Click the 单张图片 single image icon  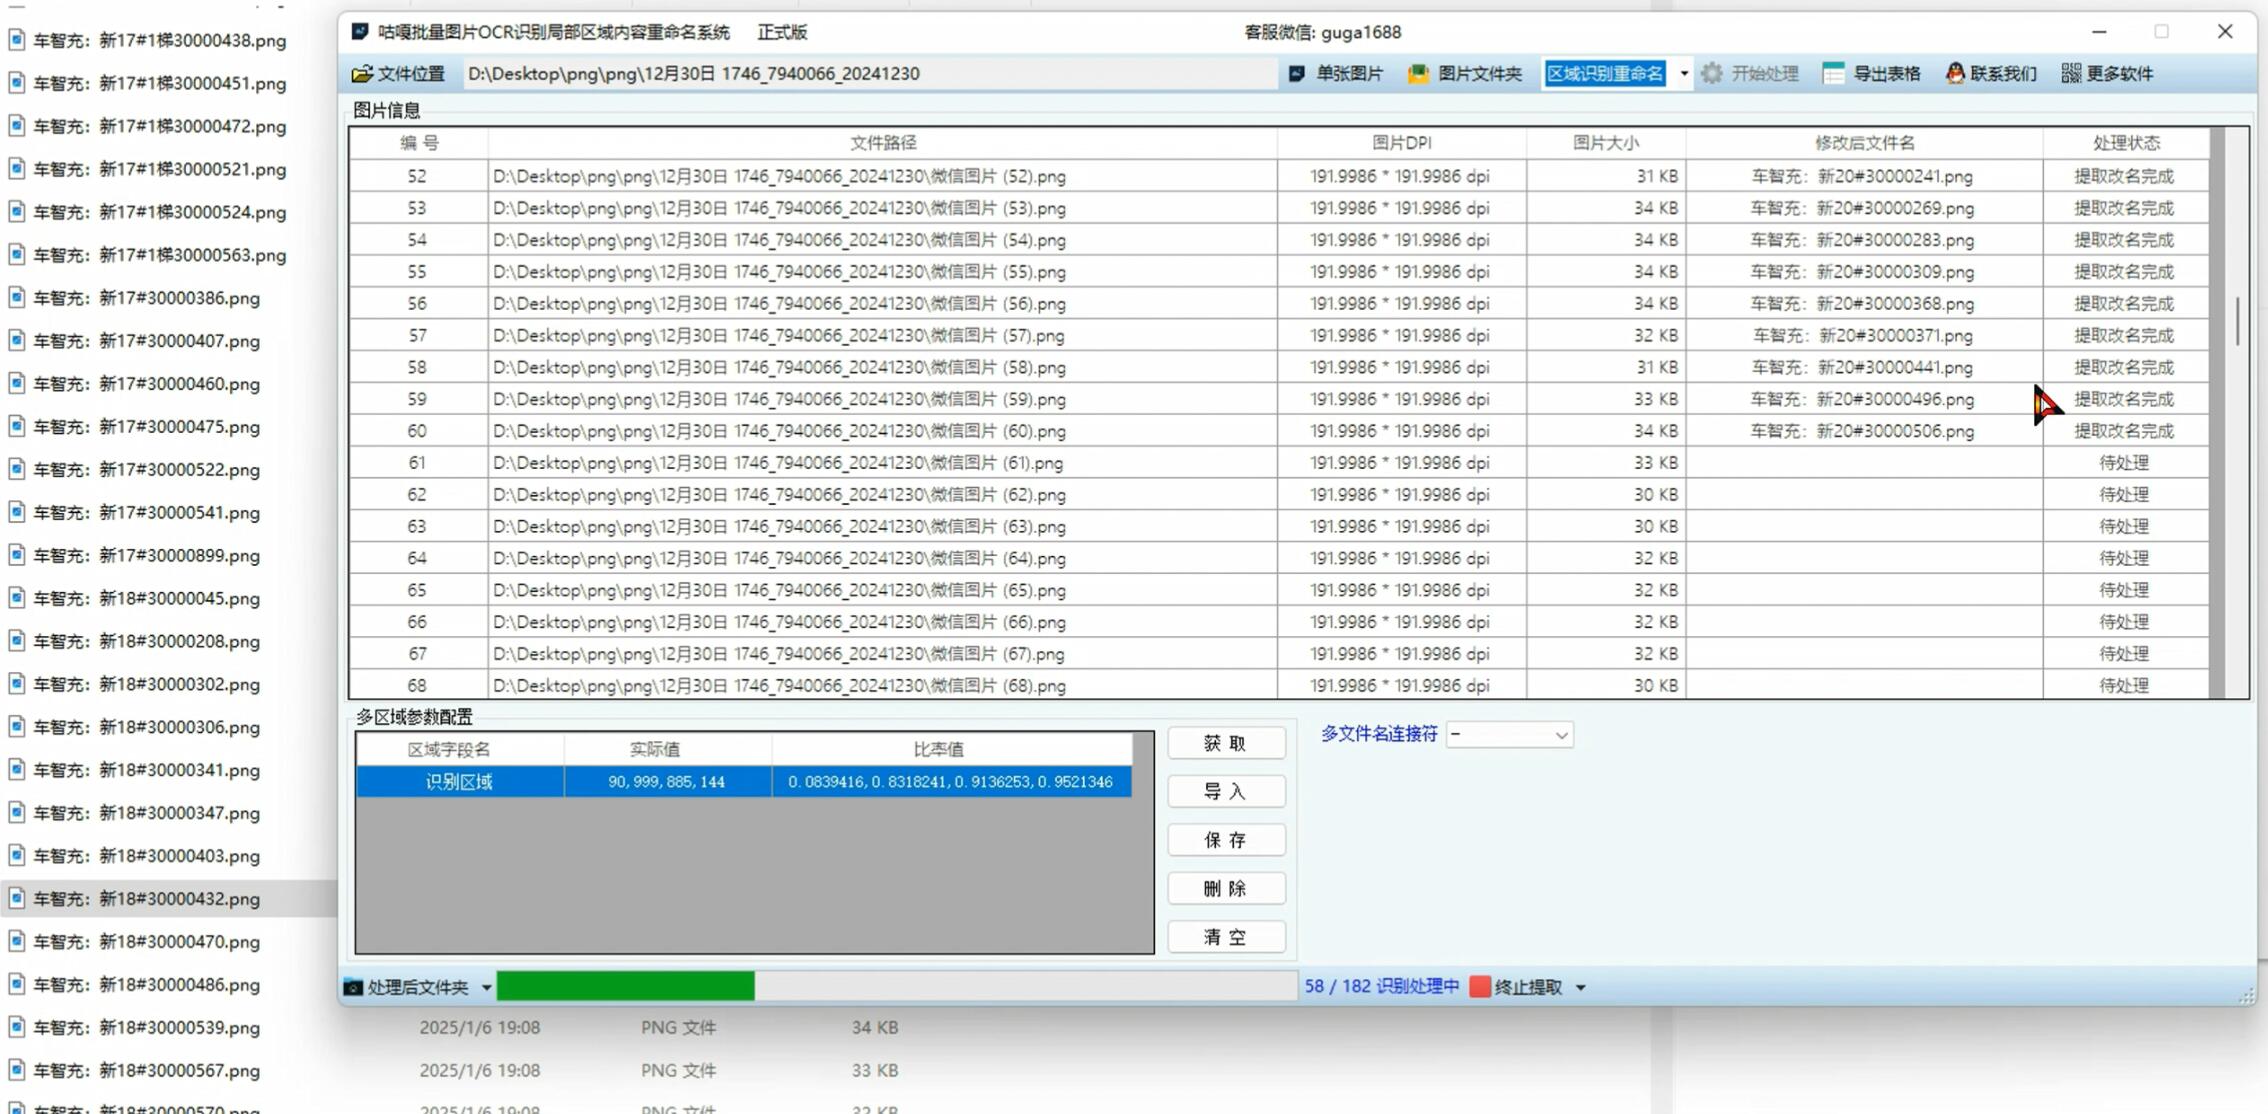tap(1297, 74)
